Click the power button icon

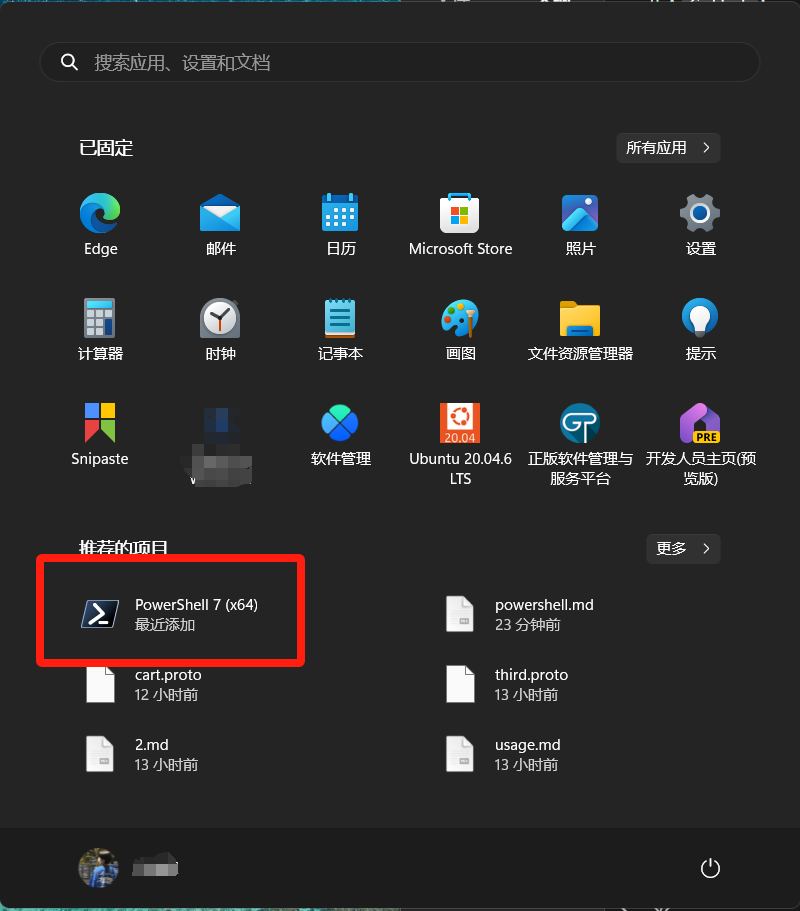(710, 869)
